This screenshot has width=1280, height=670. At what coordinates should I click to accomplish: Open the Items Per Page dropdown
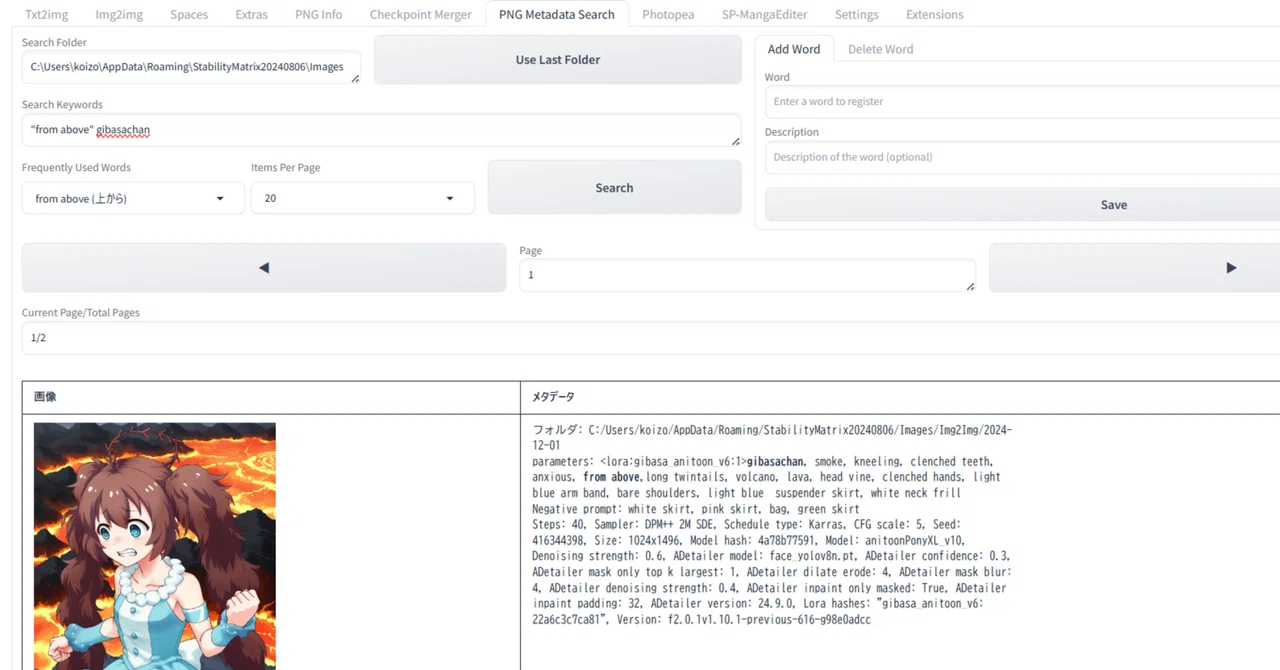(362, 198)
